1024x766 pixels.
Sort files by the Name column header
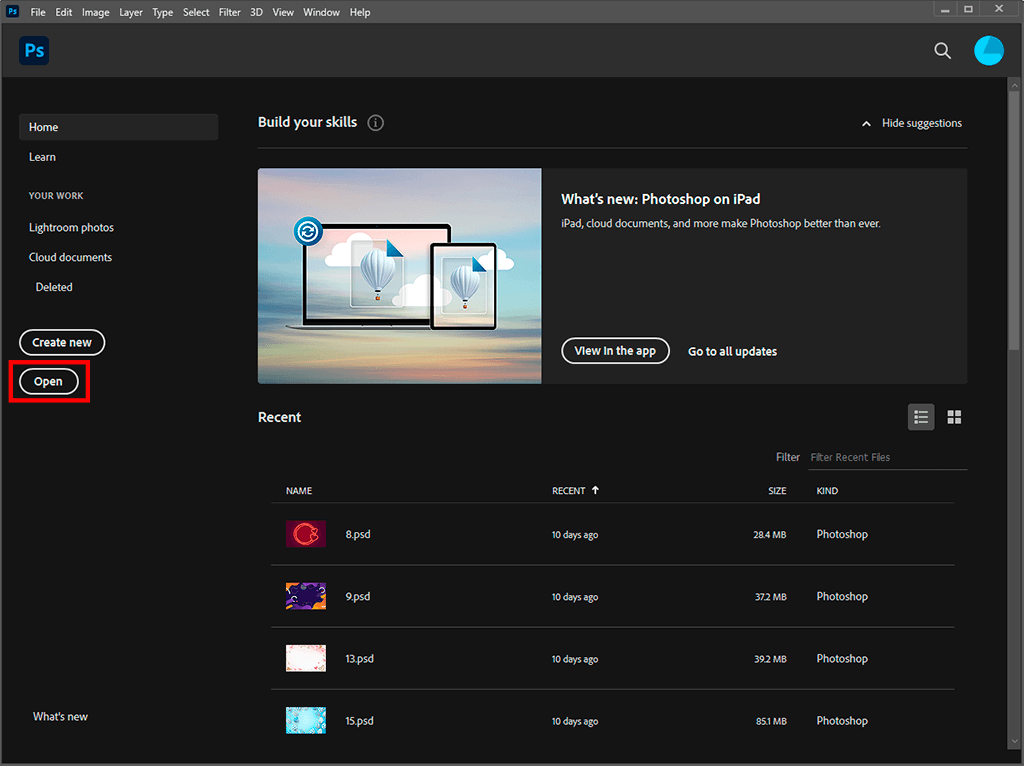299,491
